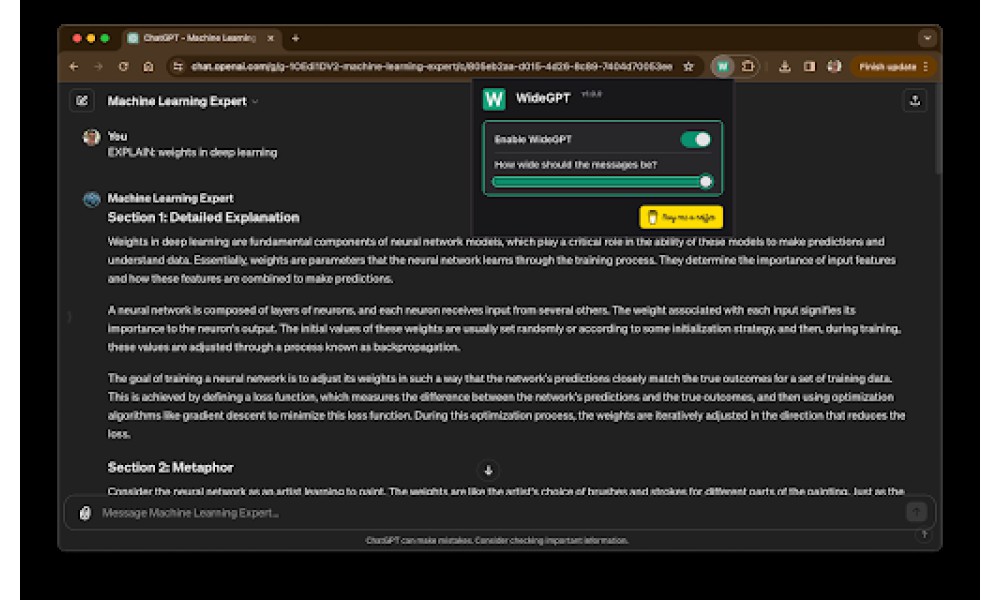Click the Finish update button

click(x=887, y=66)
